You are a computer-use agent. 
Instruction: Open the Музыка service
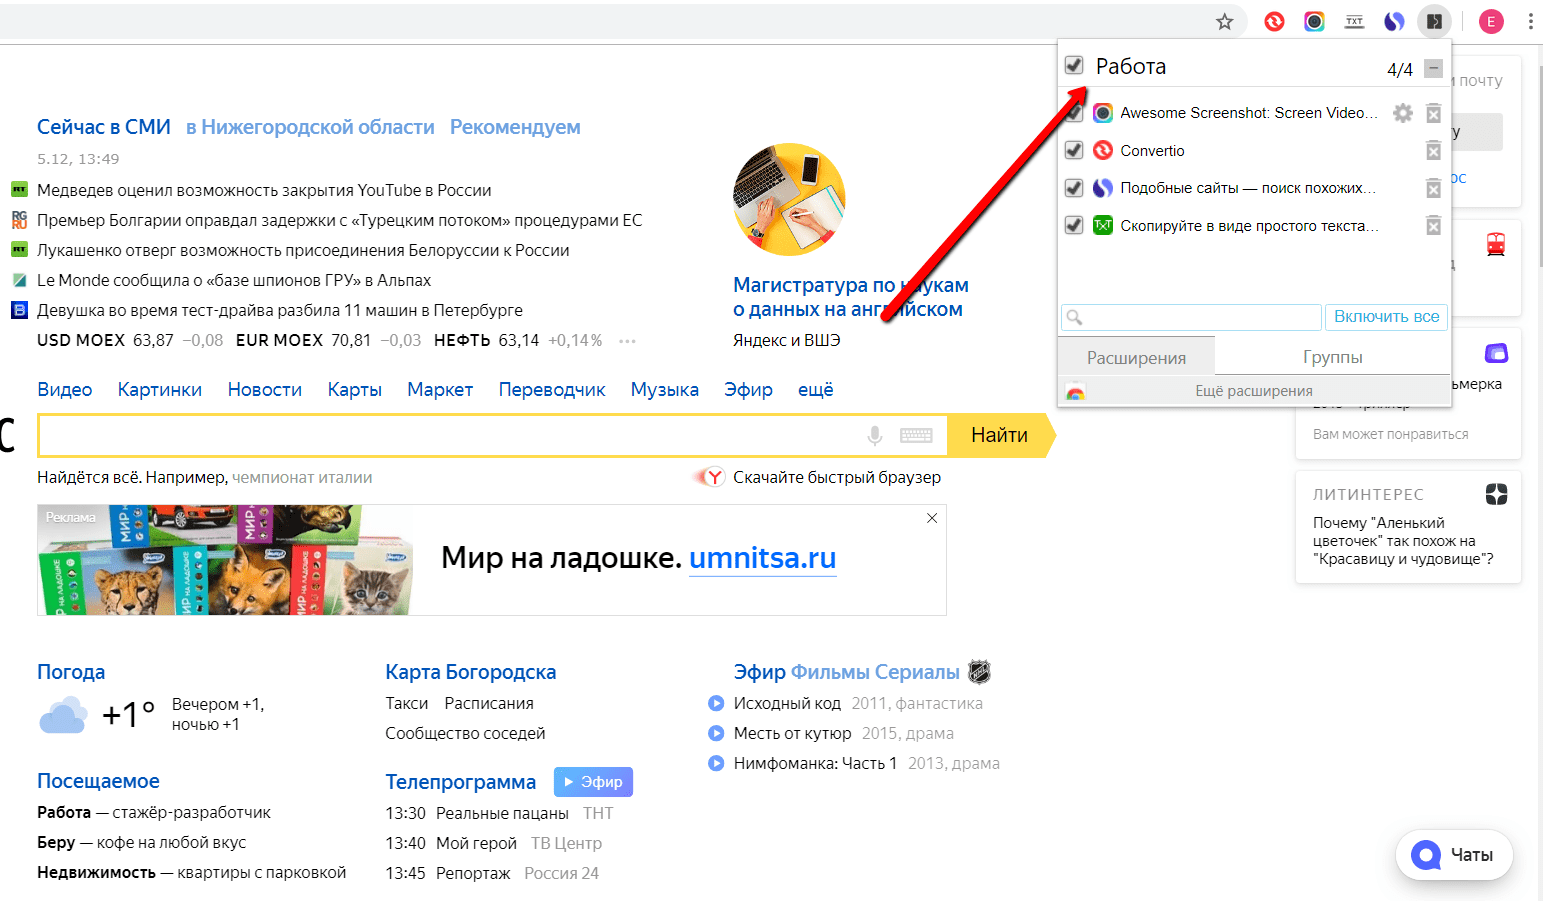point(664,390)
